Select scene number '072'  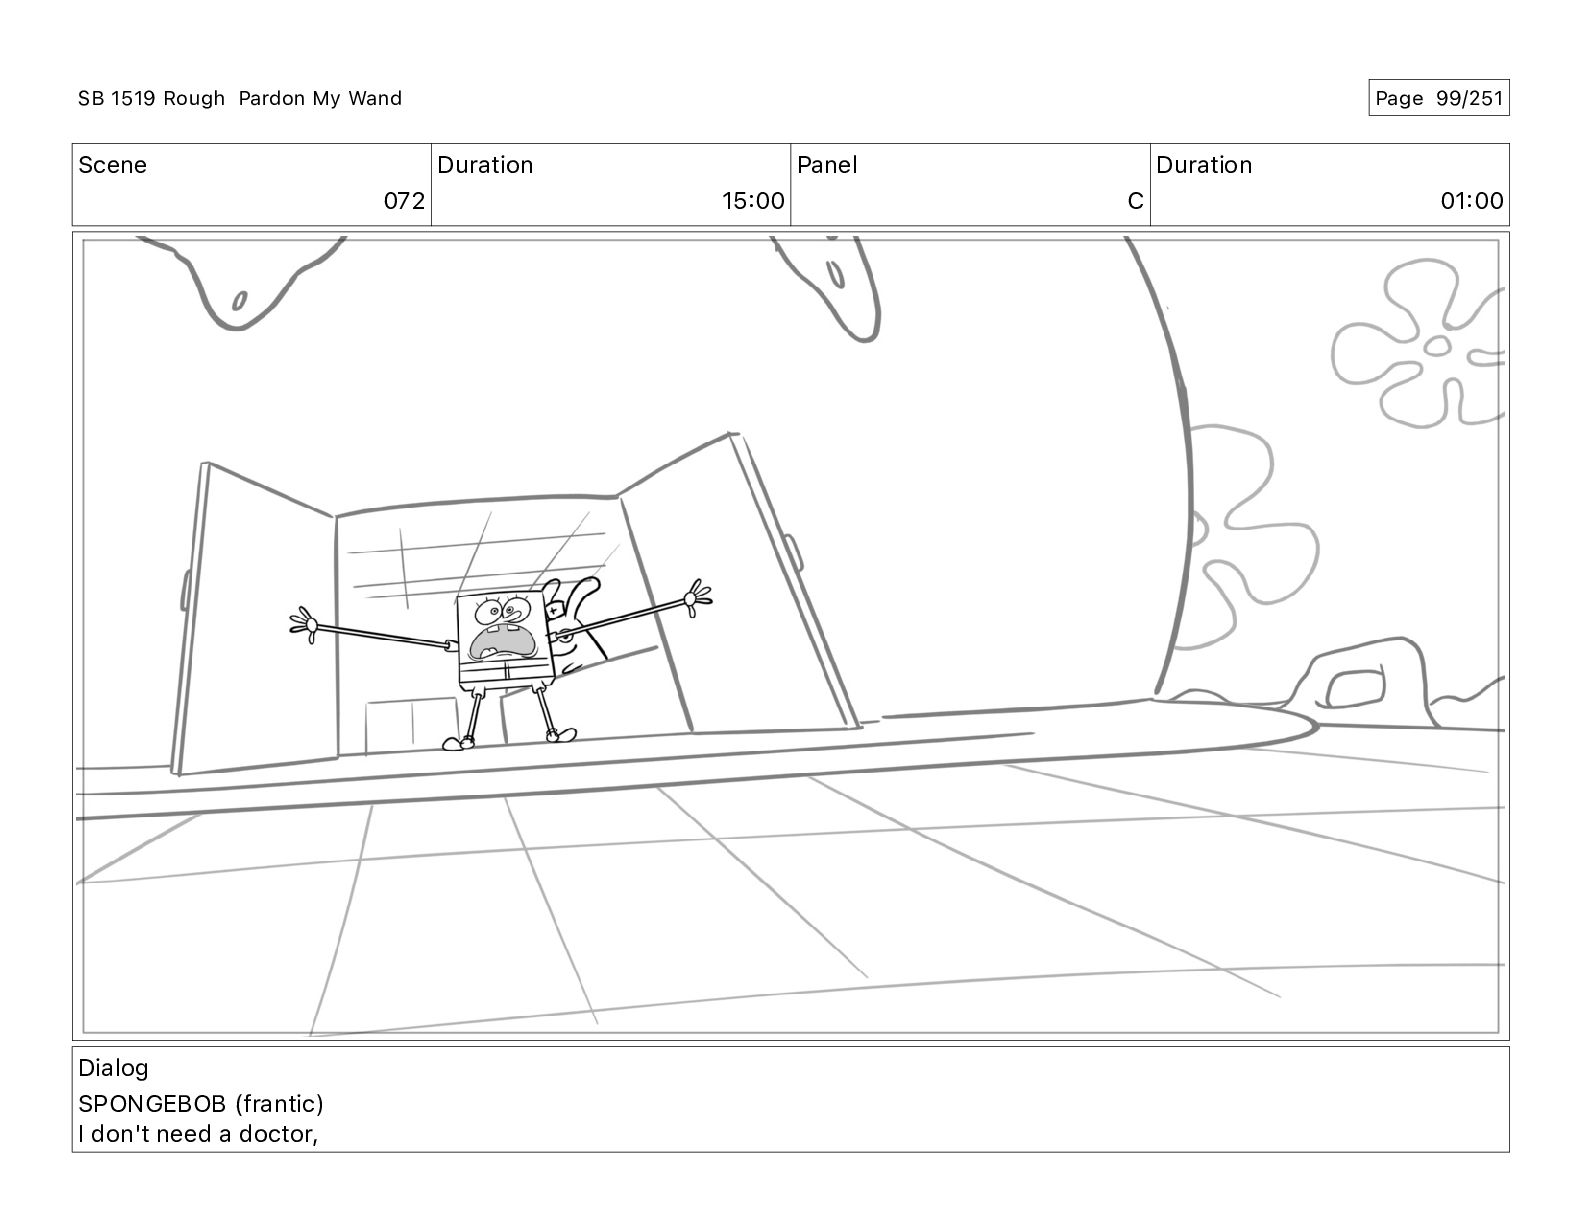404,201
